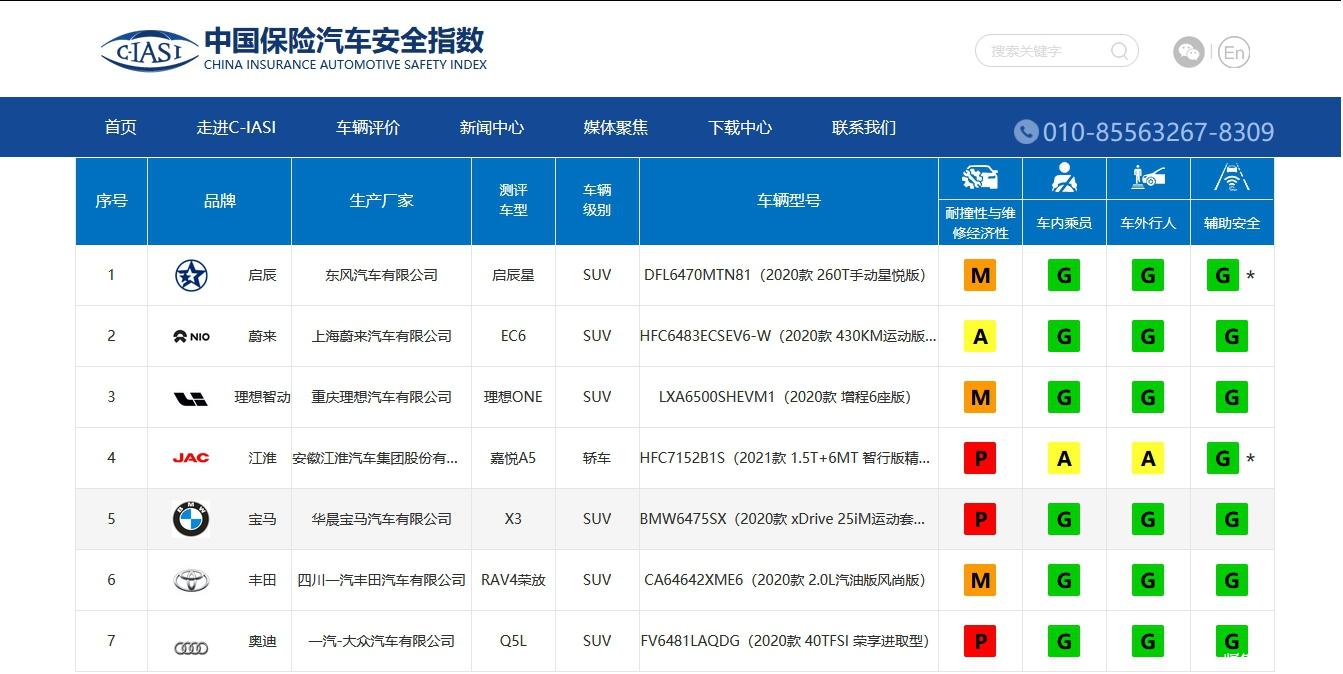Click the red P crashworthiness rating for BMW X3
The image size is (1343, 674).
click(x=980, y=519)
